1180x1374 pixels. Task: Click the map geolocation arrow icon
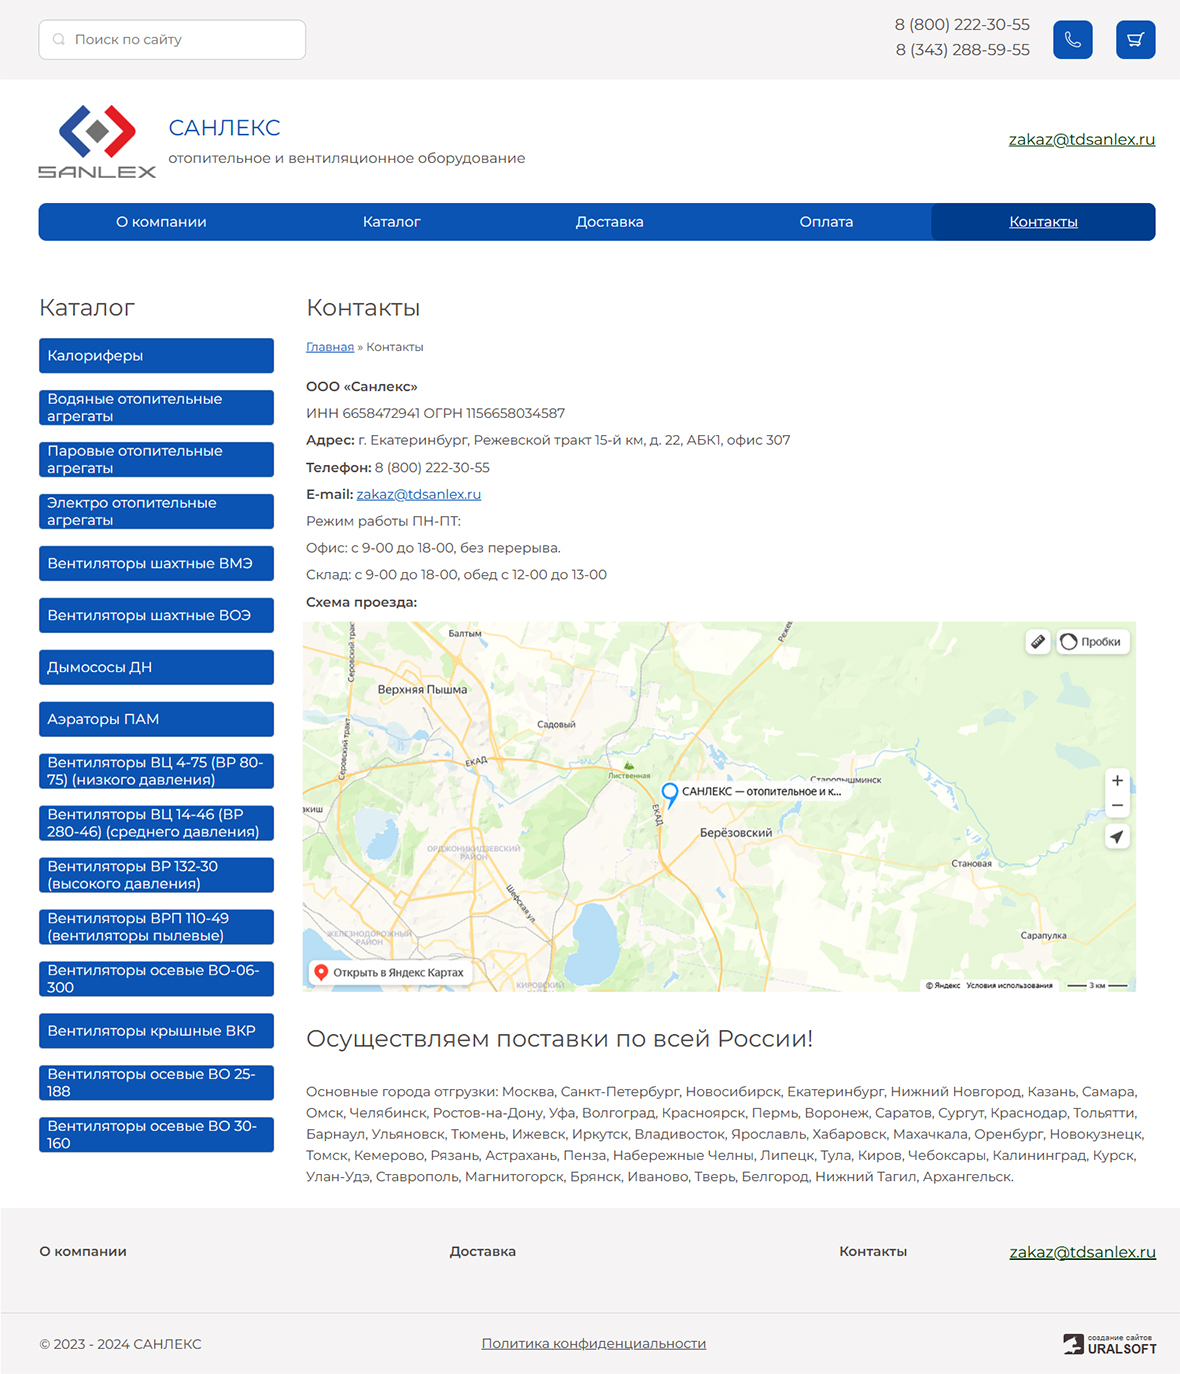[x=1117, y=837]
